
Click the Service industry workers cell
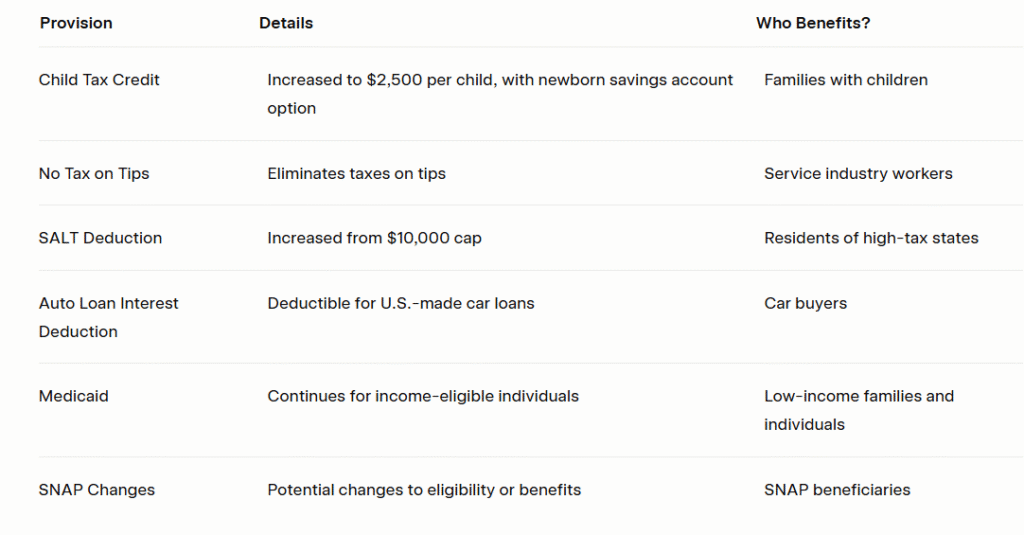click(x=858, y=174)
